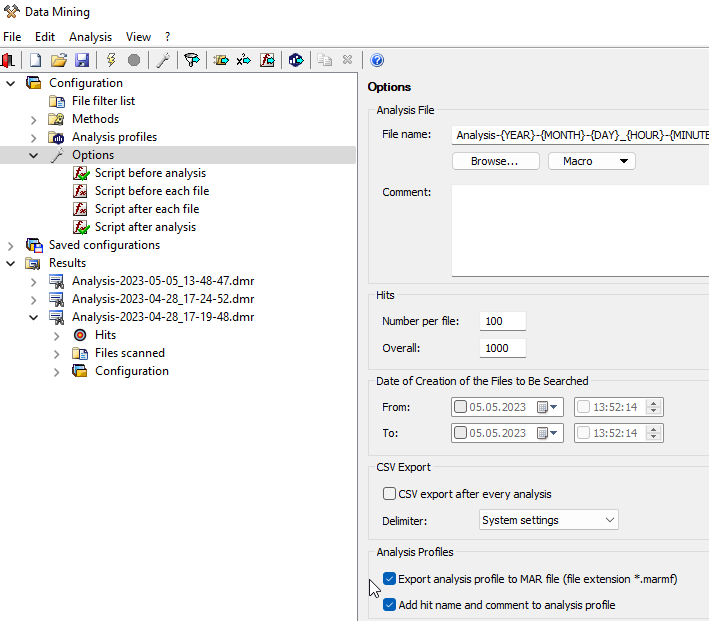Click the Script before each file fx icon
This screenshot has height=621, width=709.
click(80, 191)
